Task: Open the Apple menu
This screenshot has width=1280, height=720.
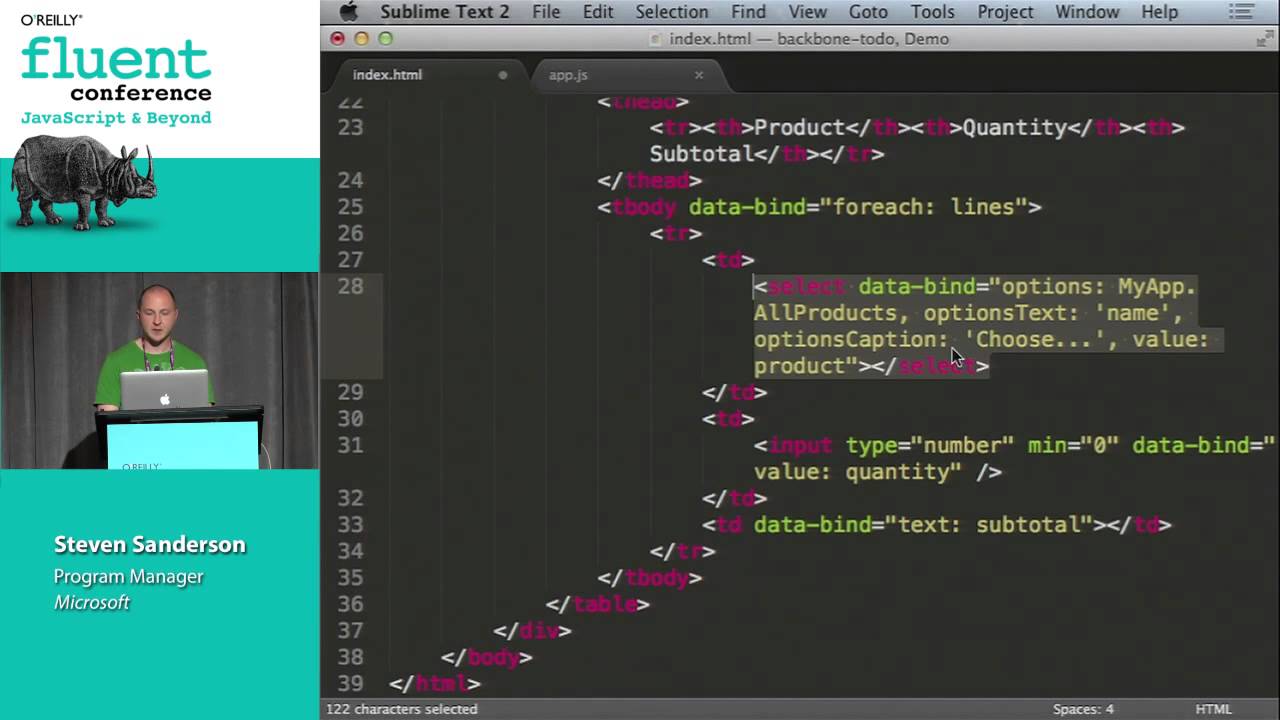Action: [348, 12]
